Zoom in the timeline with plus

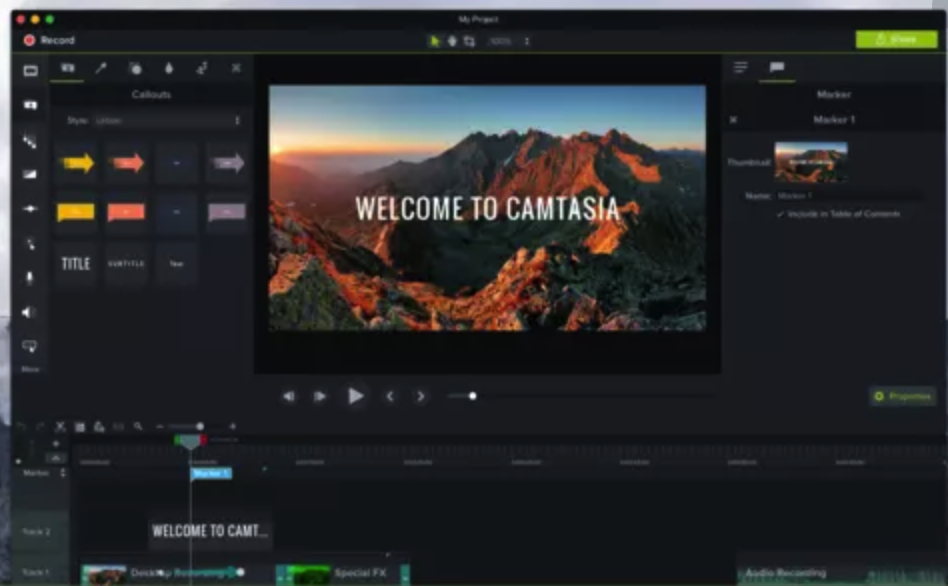click(233, 427)
